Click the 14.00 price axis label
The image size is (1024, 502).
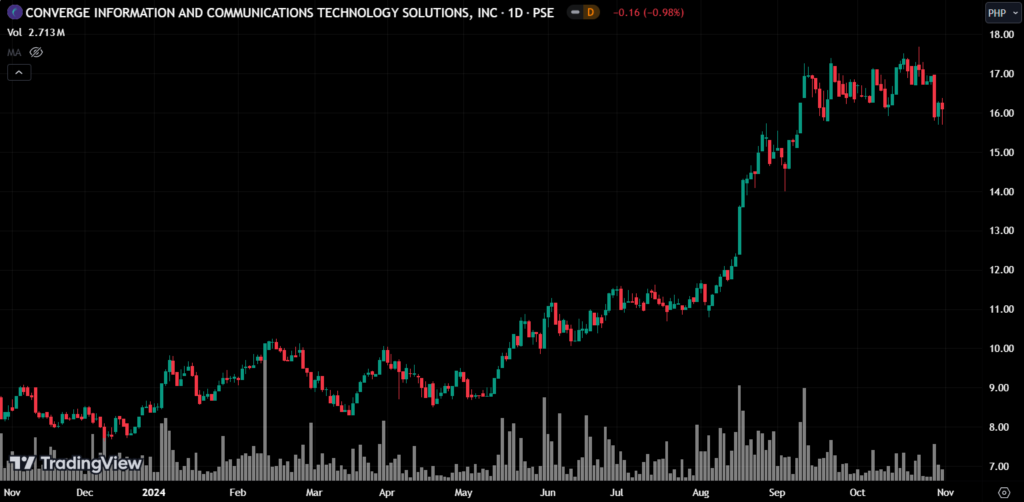click(1001, 192)
